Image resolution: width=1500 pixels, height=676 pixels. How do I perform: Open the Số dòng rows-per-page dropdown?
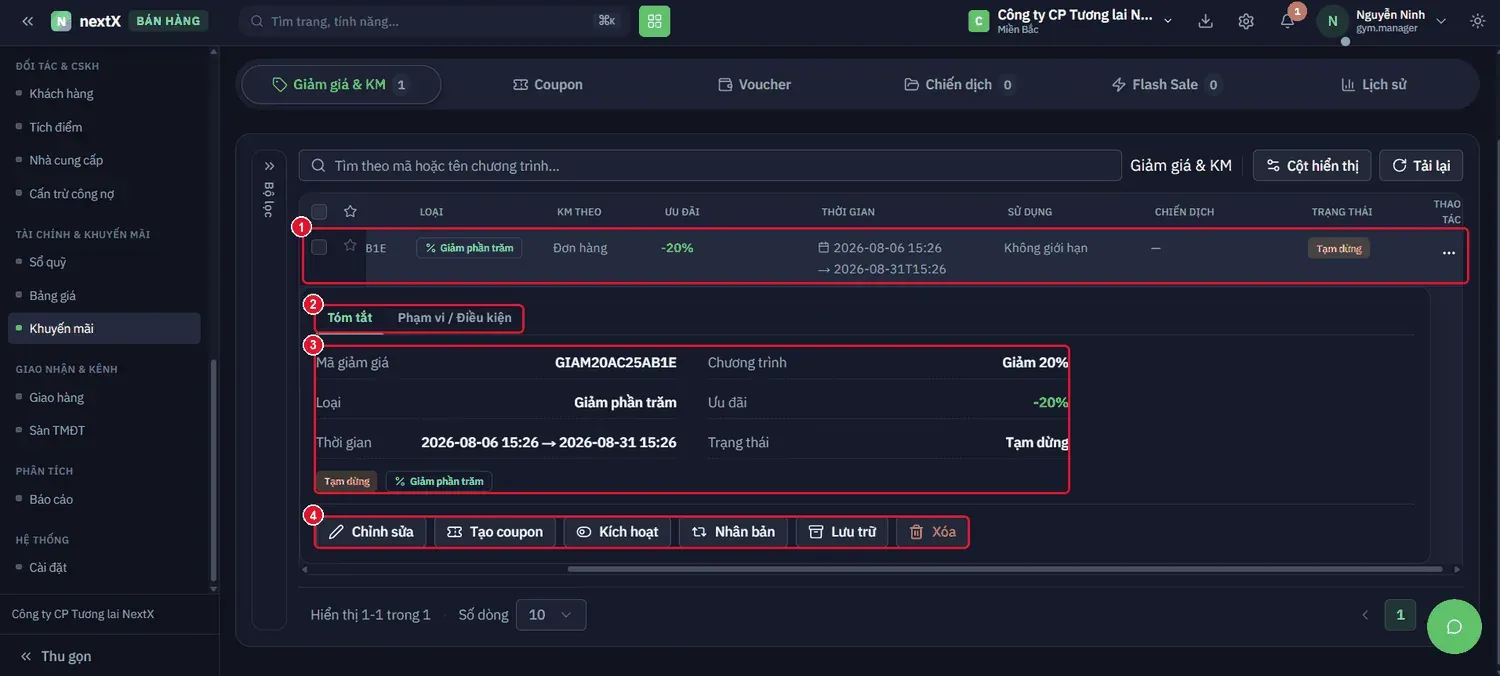coord(551,615)
